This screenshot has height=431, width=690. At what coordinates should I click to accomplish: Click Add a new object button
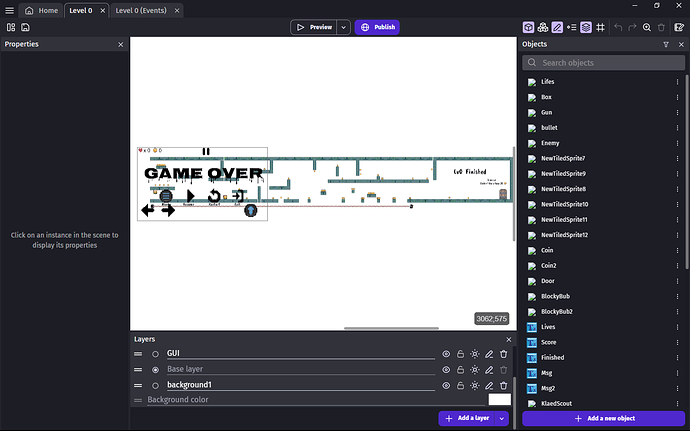(x=604, y=418)
